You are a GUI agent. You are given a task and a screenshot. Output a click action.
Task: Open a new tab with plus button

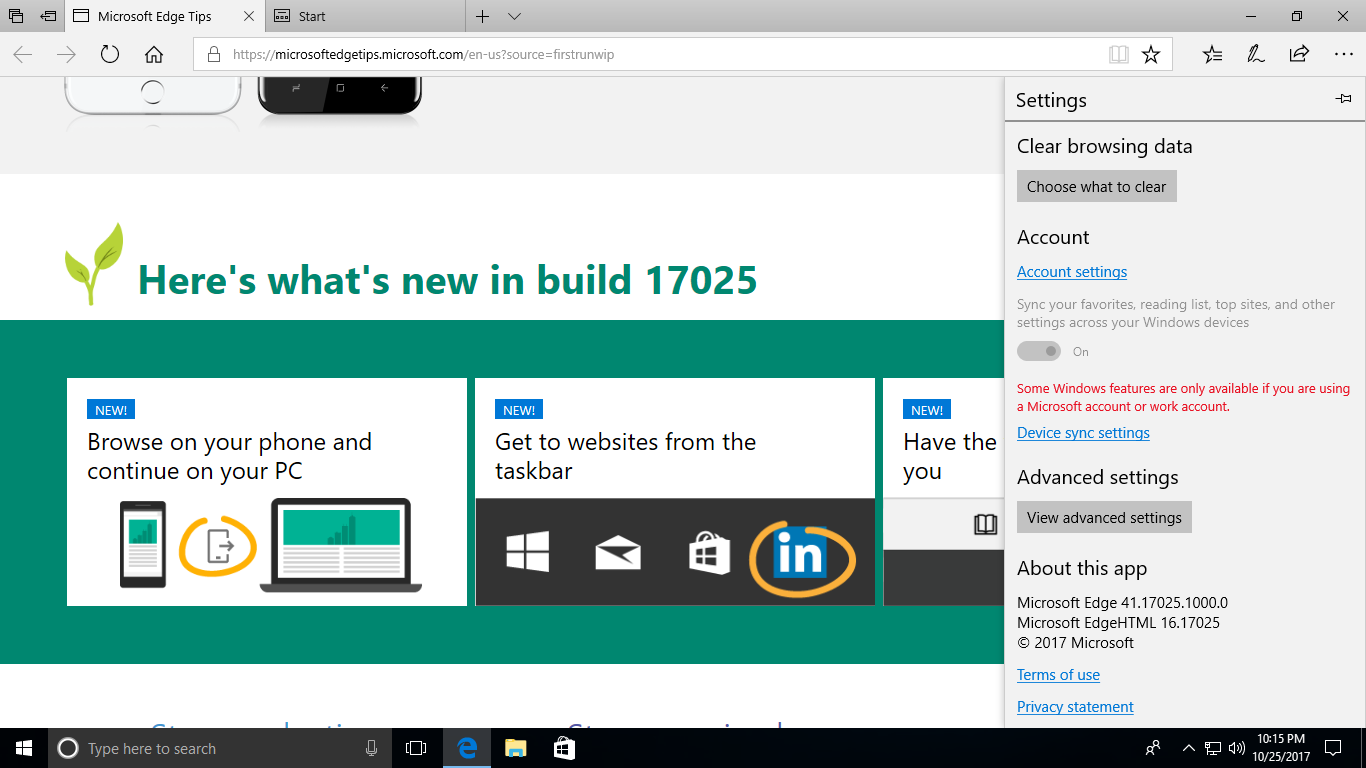point(483,16)
